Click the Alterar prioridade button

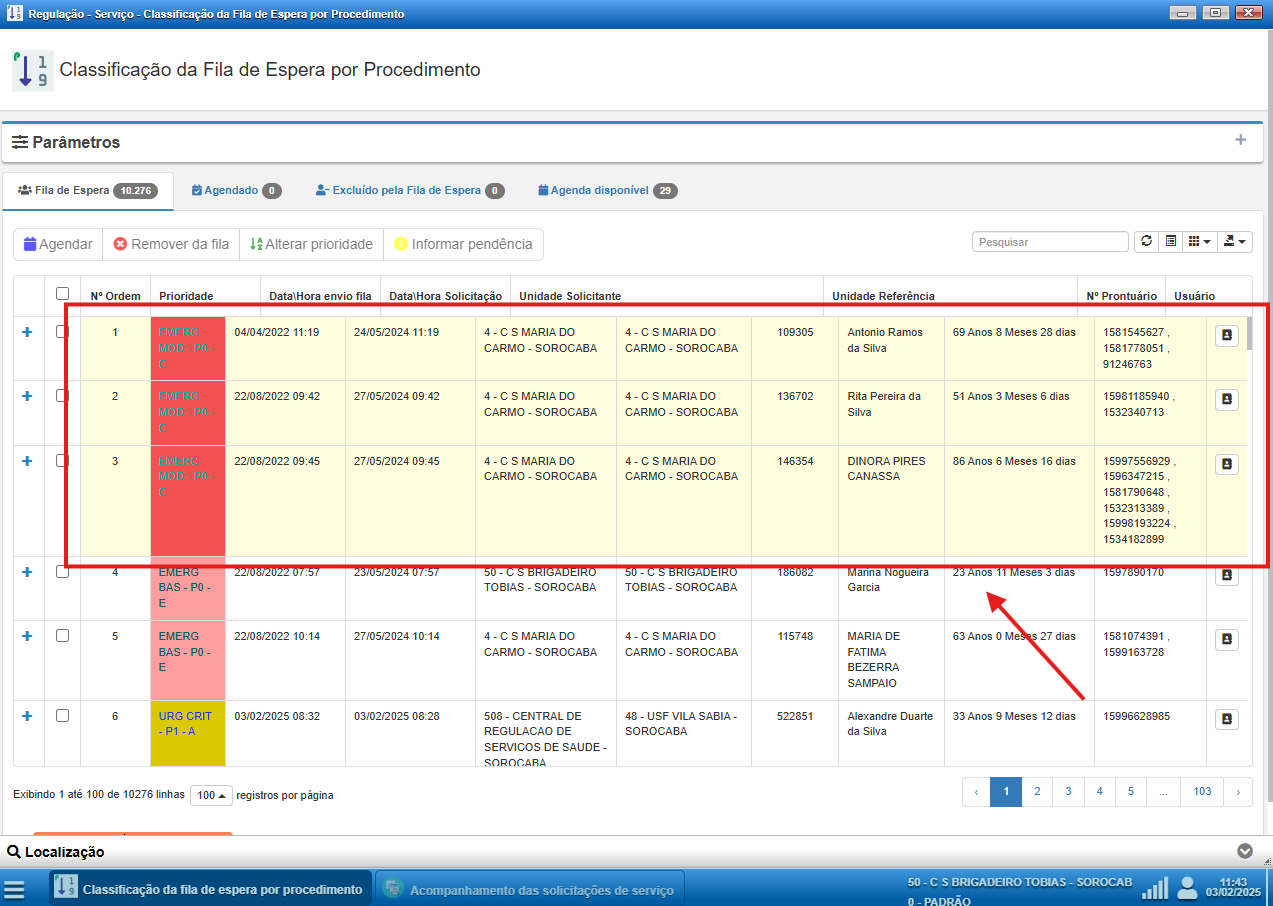311,244
